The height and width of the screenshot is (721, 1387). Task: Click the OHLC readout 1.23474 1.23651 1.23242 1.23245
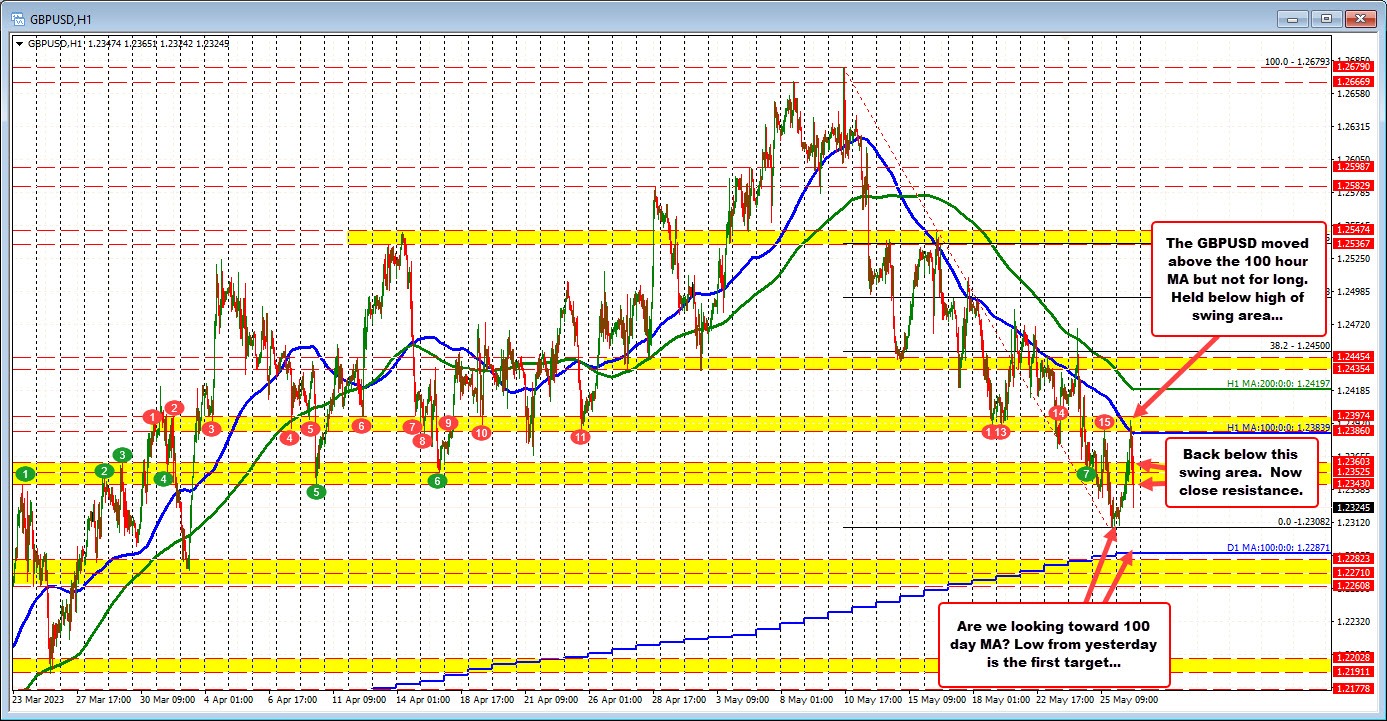pyautogui.click(x=158, y=43)
